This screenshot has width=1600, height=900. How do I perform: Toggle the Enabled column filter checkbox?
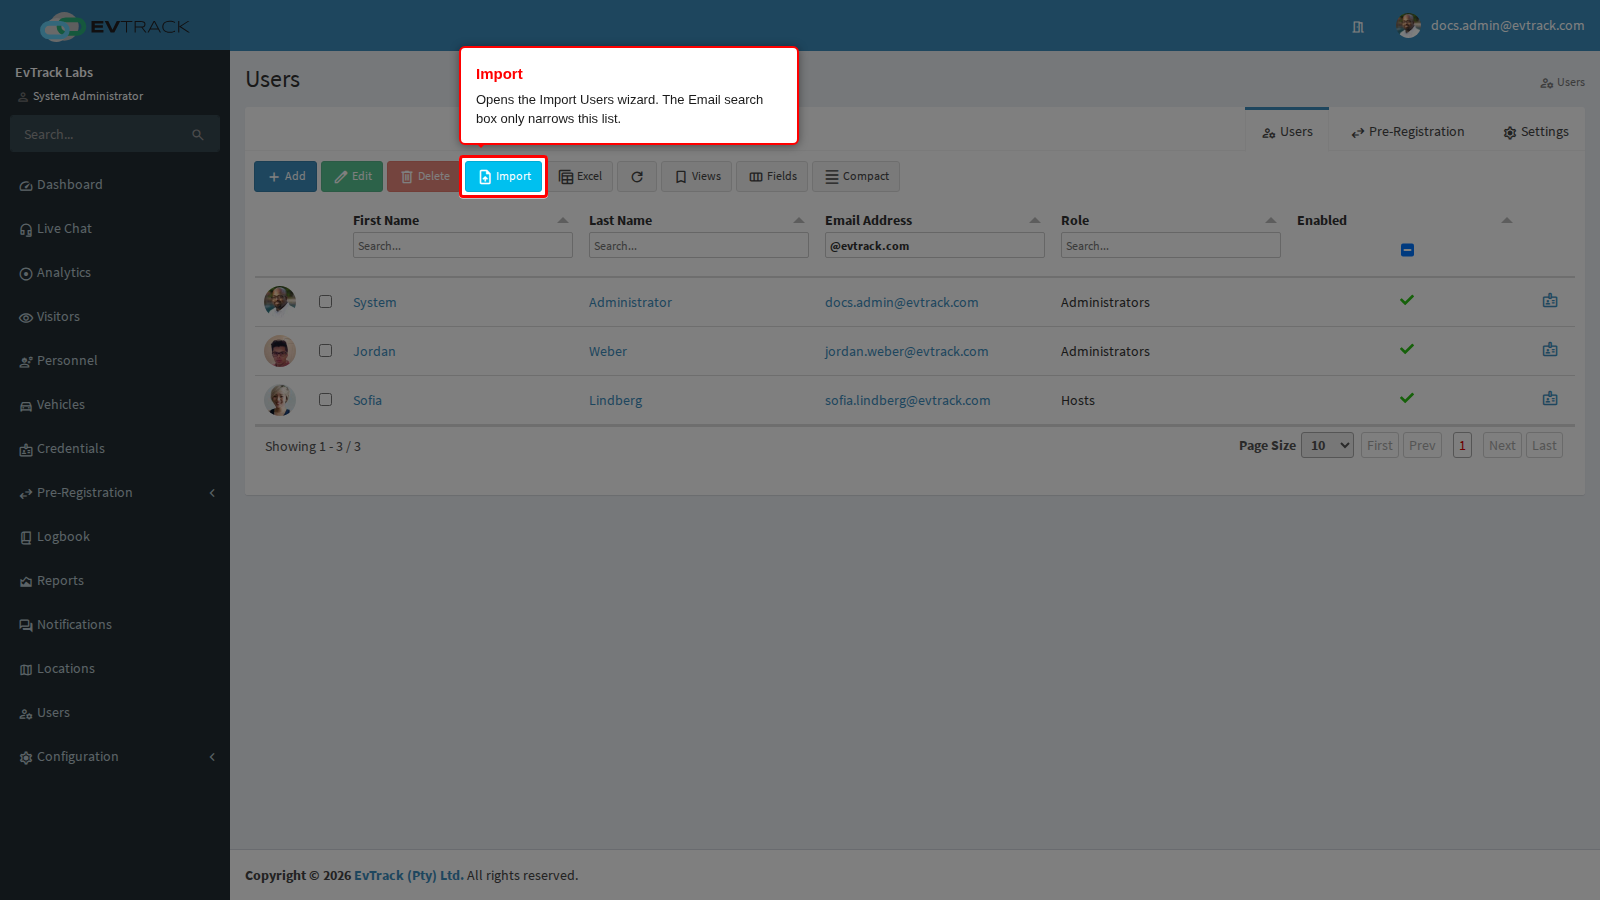tap(1407, 250)
